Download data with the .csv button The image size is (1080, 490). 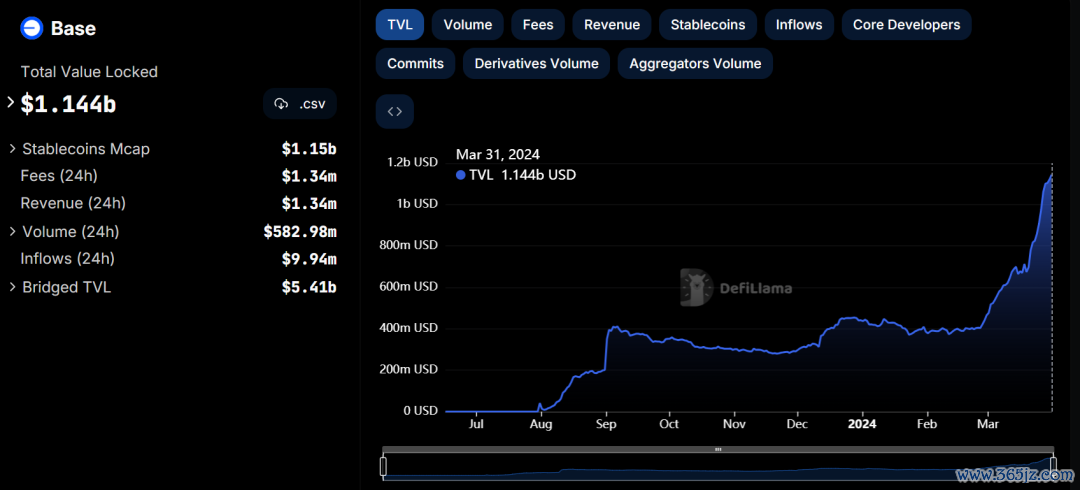point(300,104)
